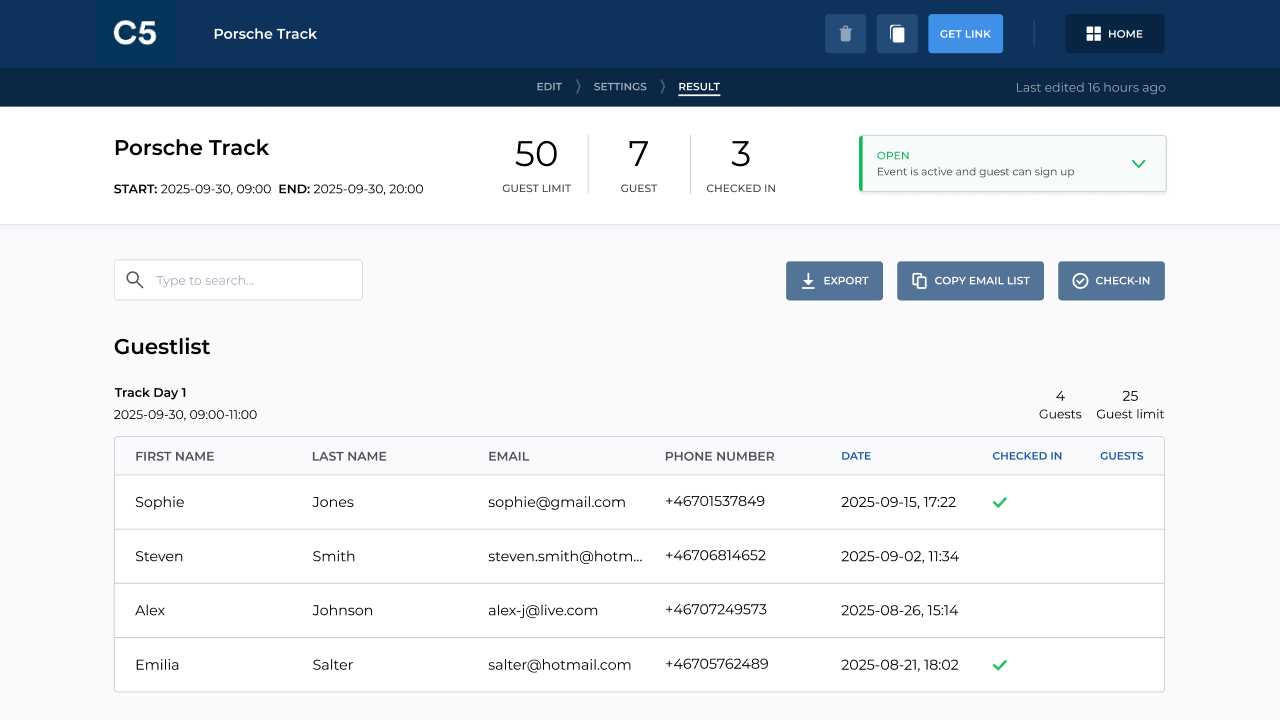Click email alex-j@live.com

(x=543, y=610)
